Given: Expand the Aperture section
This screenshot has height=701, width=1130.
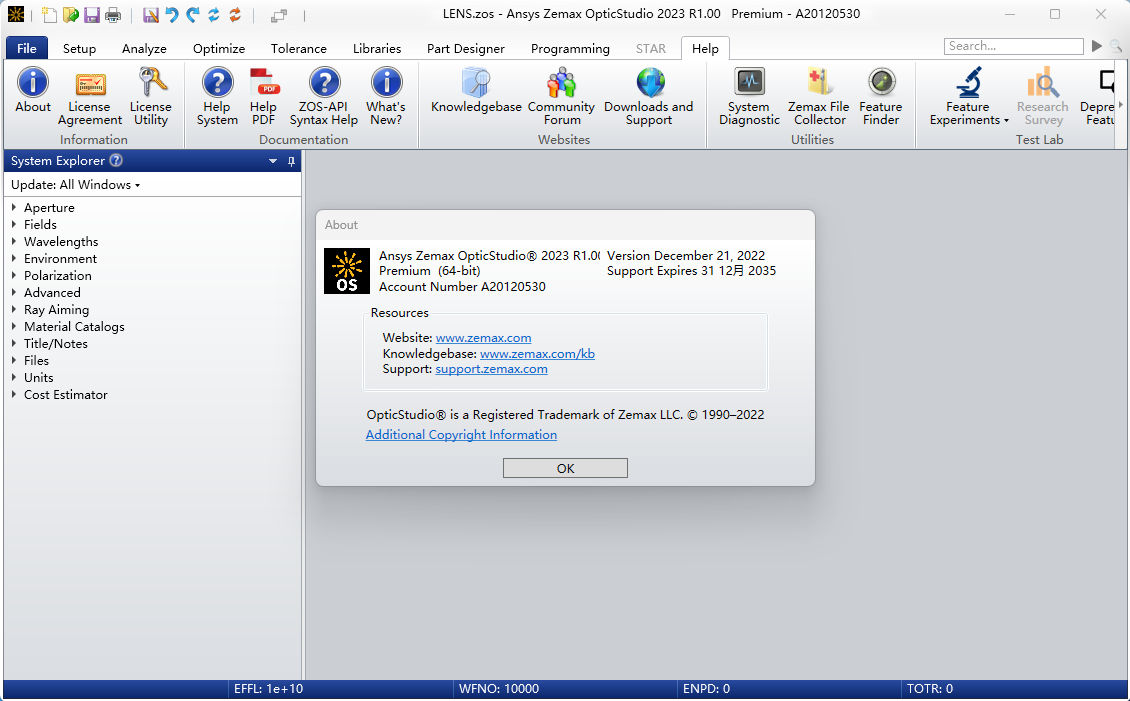Looking at the screenshot, I should tap(14, 207).
